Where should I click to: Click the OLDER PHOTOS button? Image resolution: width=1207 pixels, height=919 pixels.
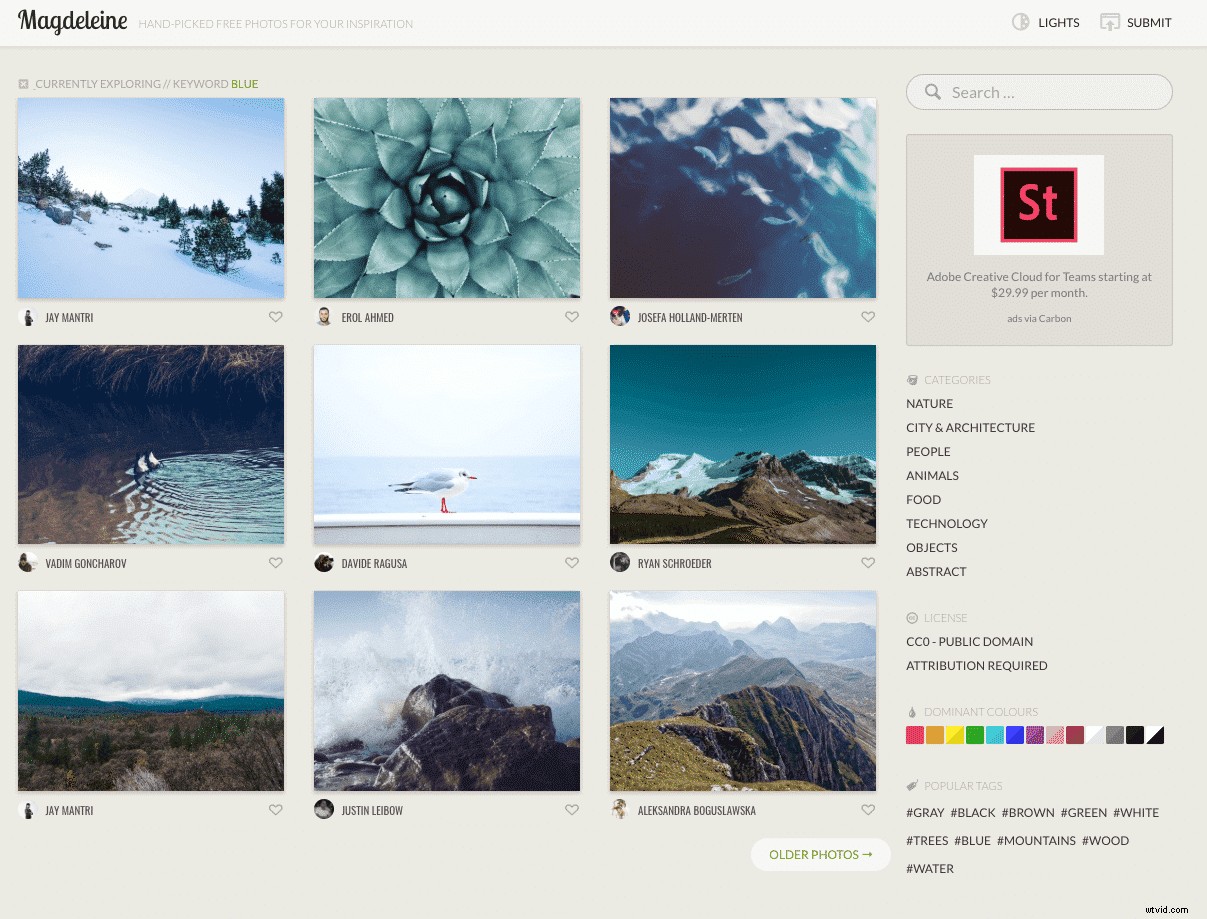pos(820,854)
